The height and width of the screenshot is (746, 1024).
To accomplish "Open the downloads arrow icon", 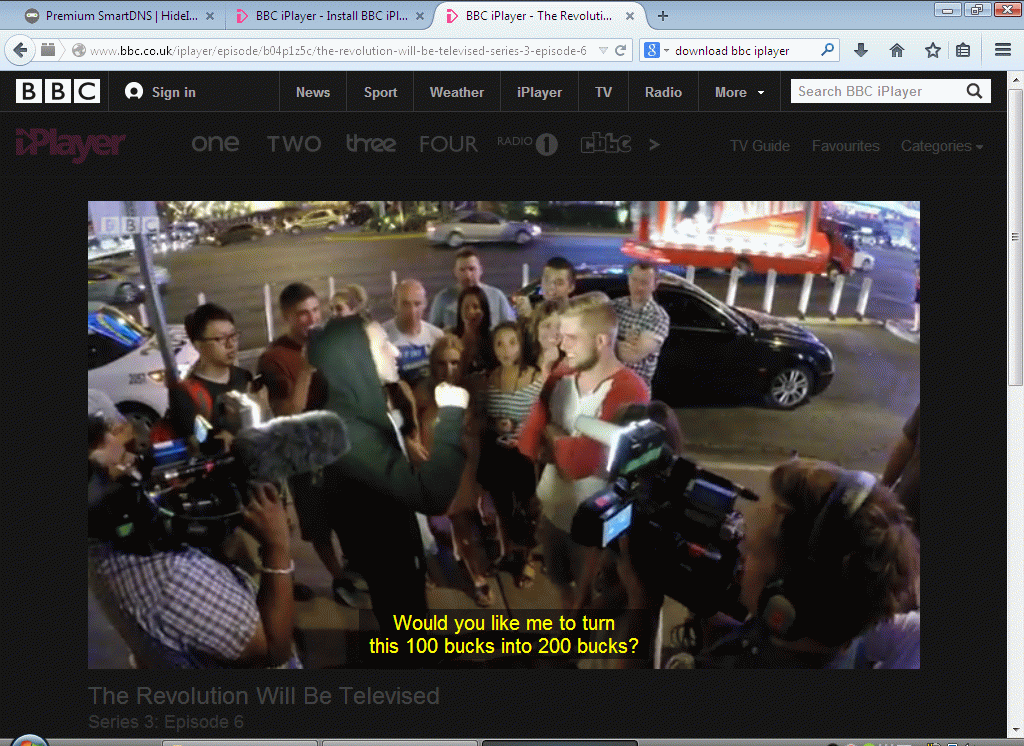I will [x=861, y=50].
